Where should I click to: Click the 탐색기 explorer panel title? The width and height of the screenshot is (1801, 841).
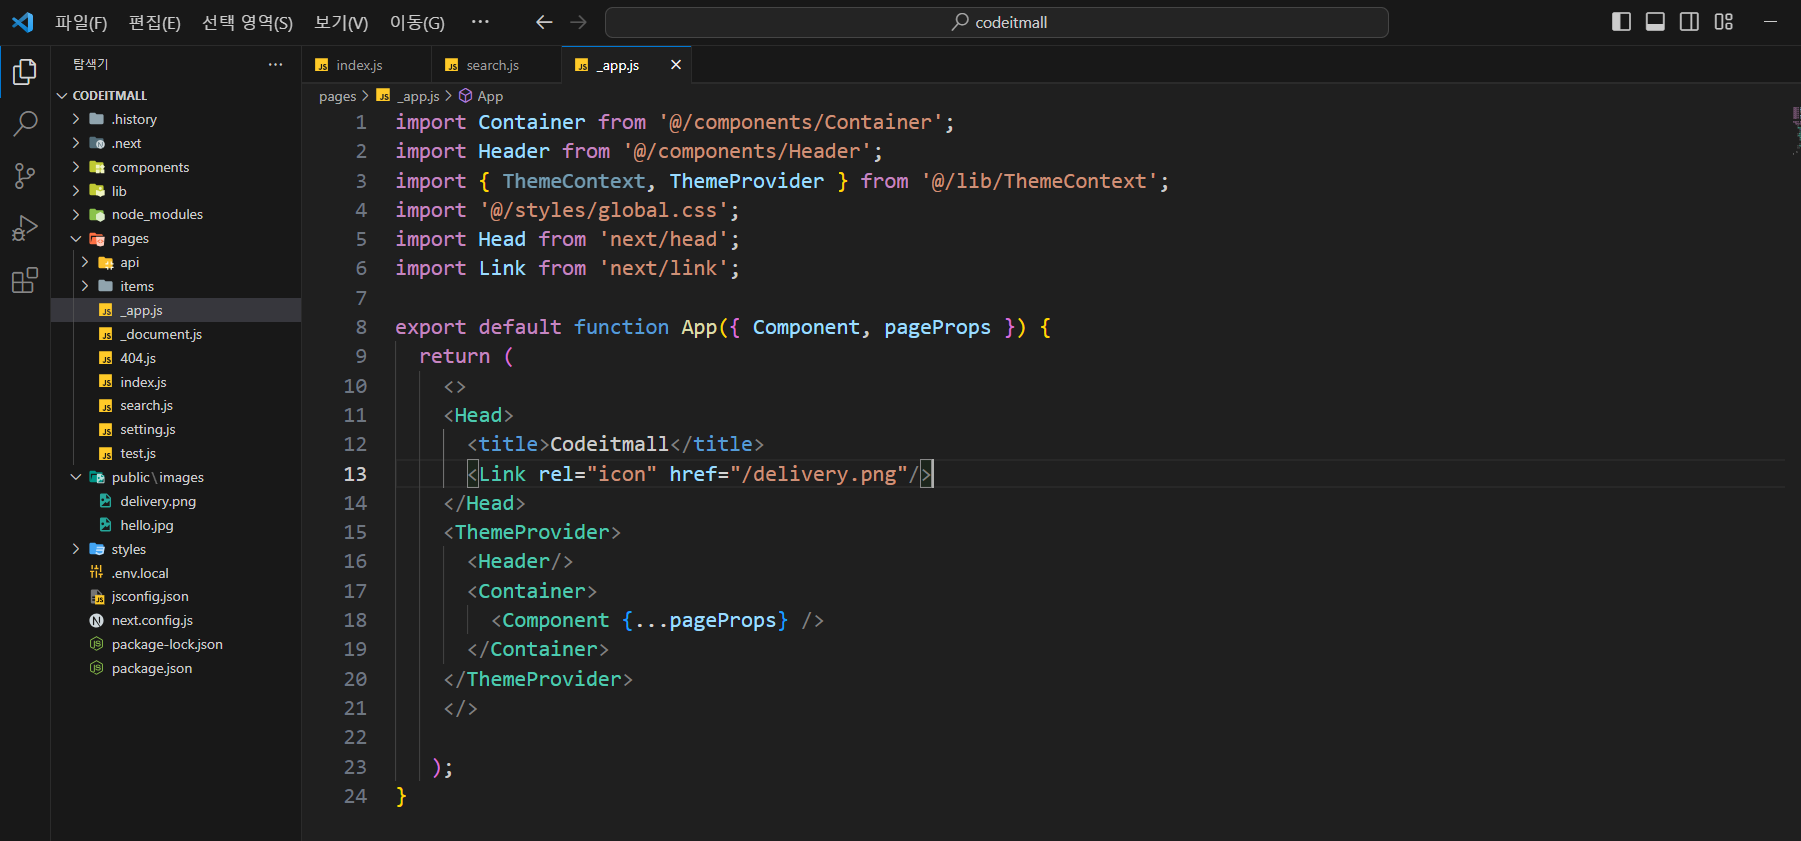(x=90, y=64)
